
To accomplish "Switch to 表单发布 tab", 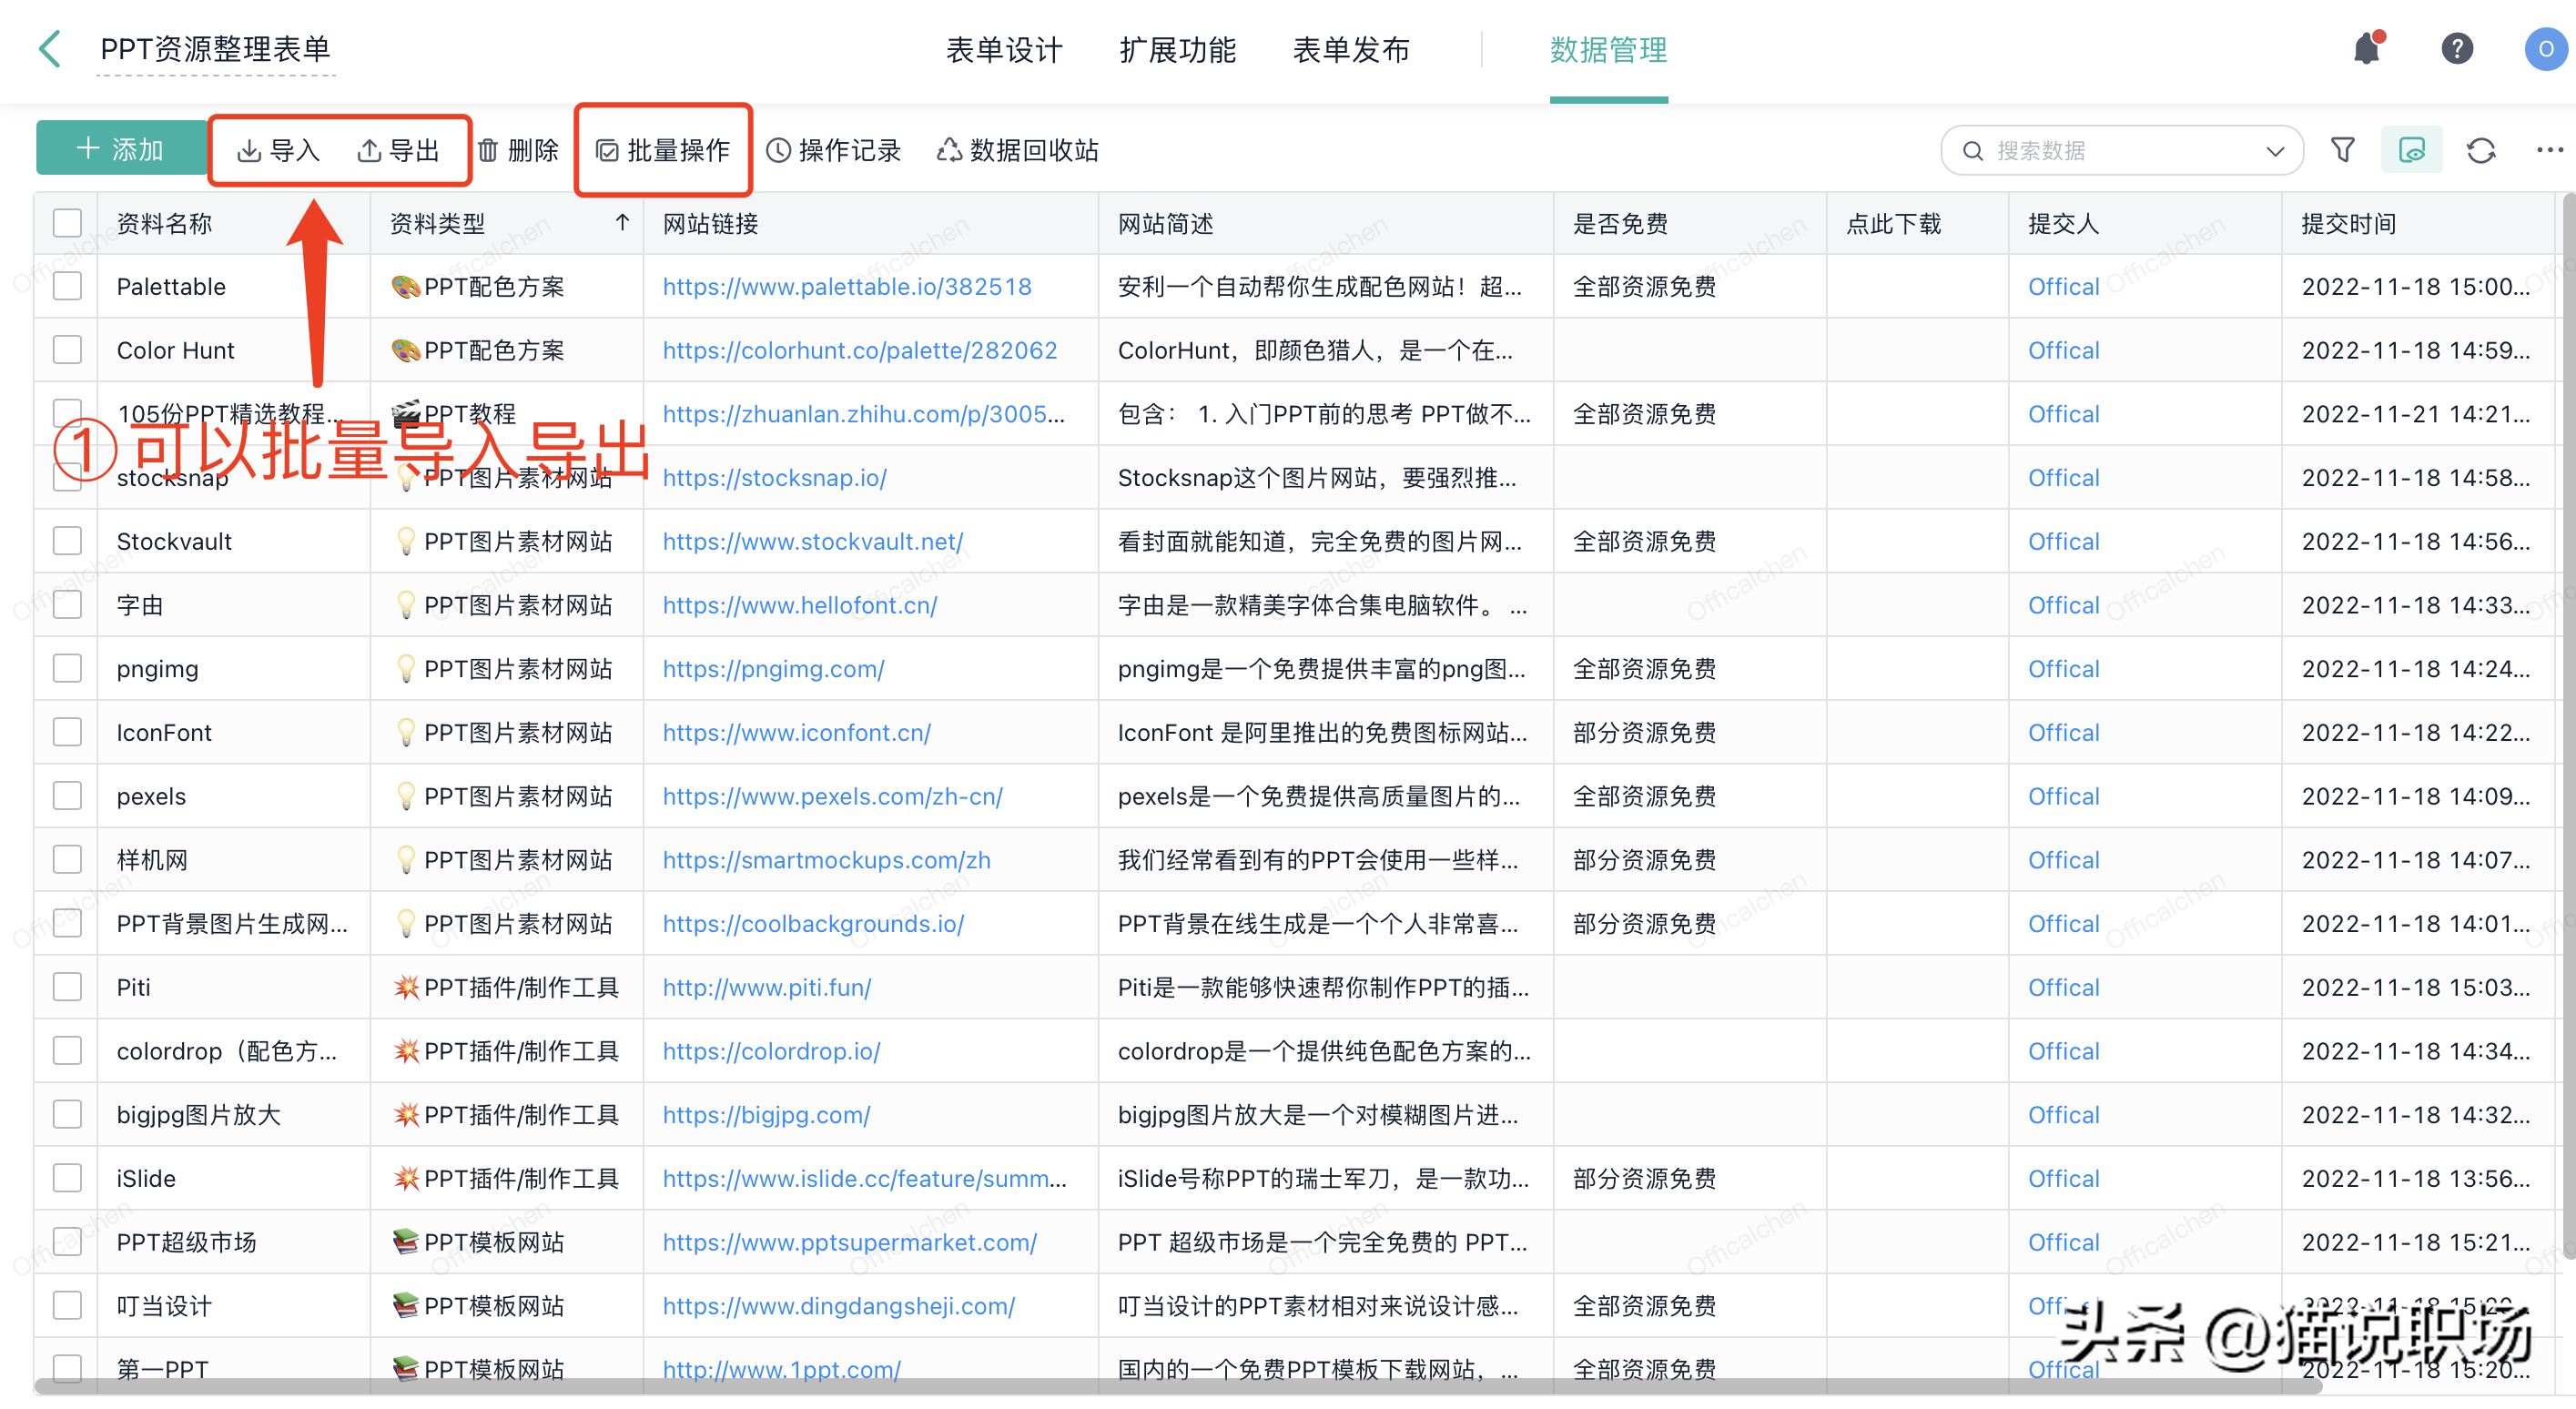I will pyautogui.click(x=1351, y=49).
